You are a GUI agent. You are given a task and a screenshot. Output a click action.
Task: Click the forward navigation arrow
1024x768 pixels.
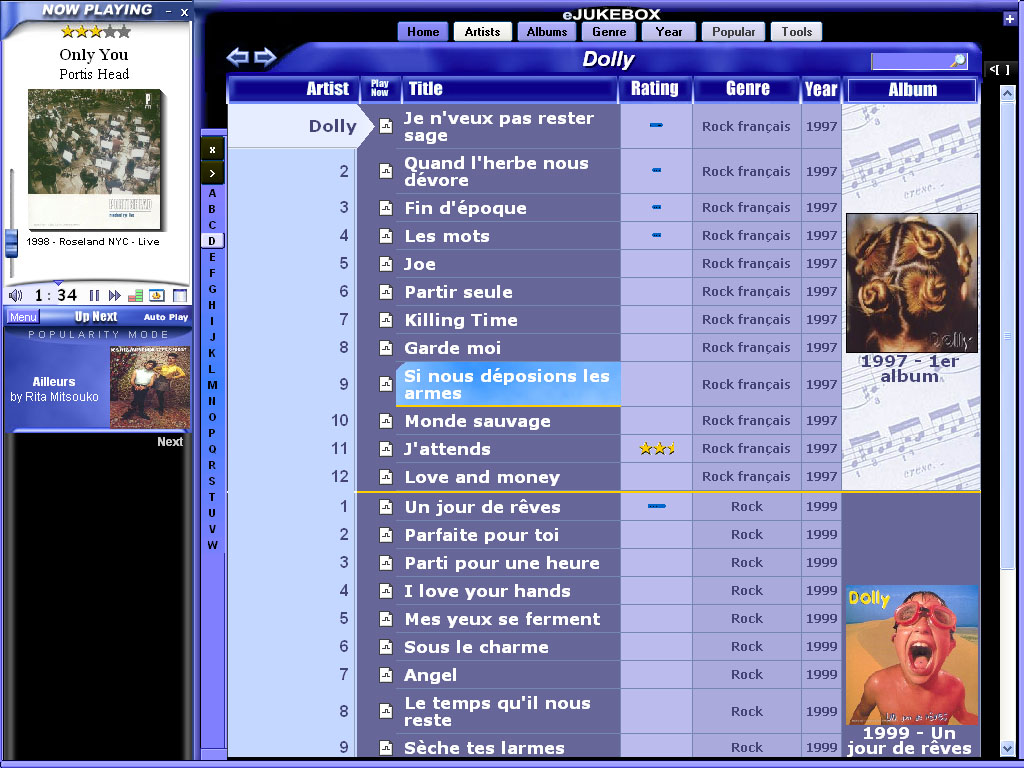[265, 58]
